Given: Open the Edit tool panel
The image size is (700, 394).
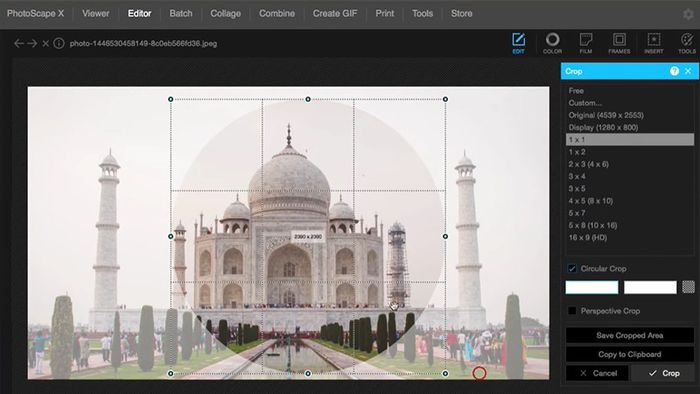Looking at the screenshot, I should (x=518, y=43).
